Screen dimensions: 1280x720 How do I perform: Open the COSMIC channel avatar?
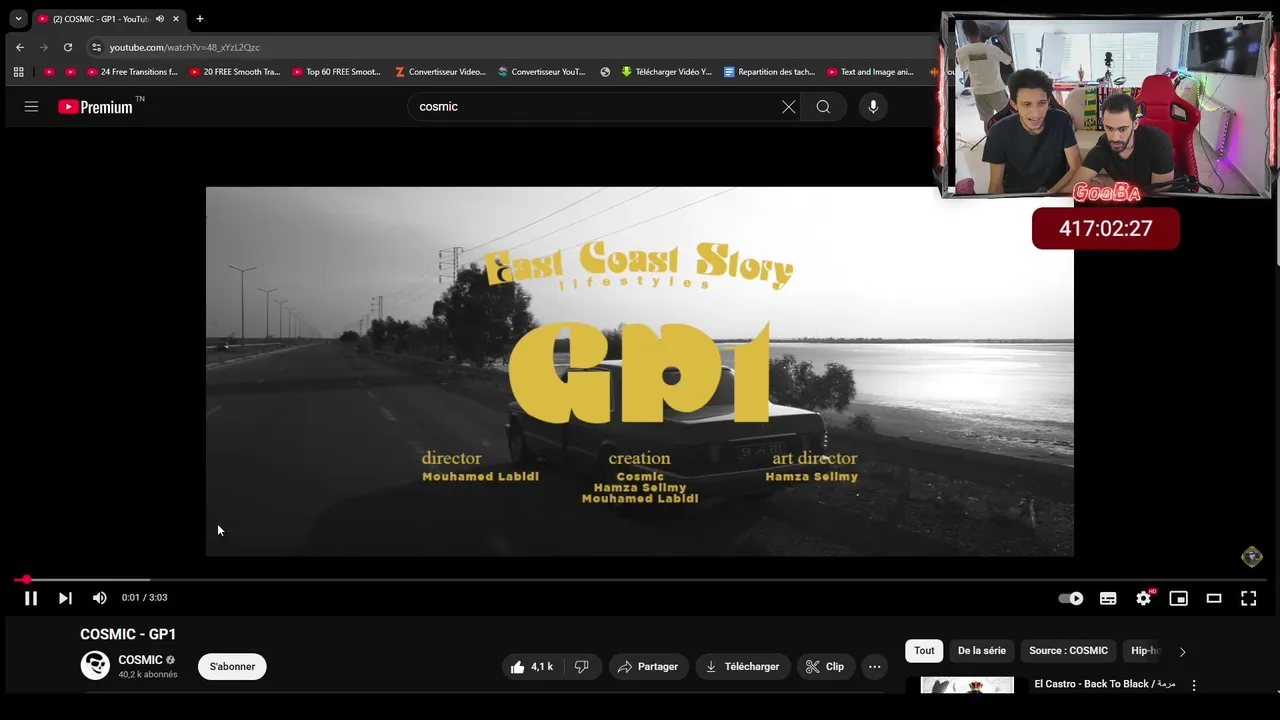click(95, 665)
